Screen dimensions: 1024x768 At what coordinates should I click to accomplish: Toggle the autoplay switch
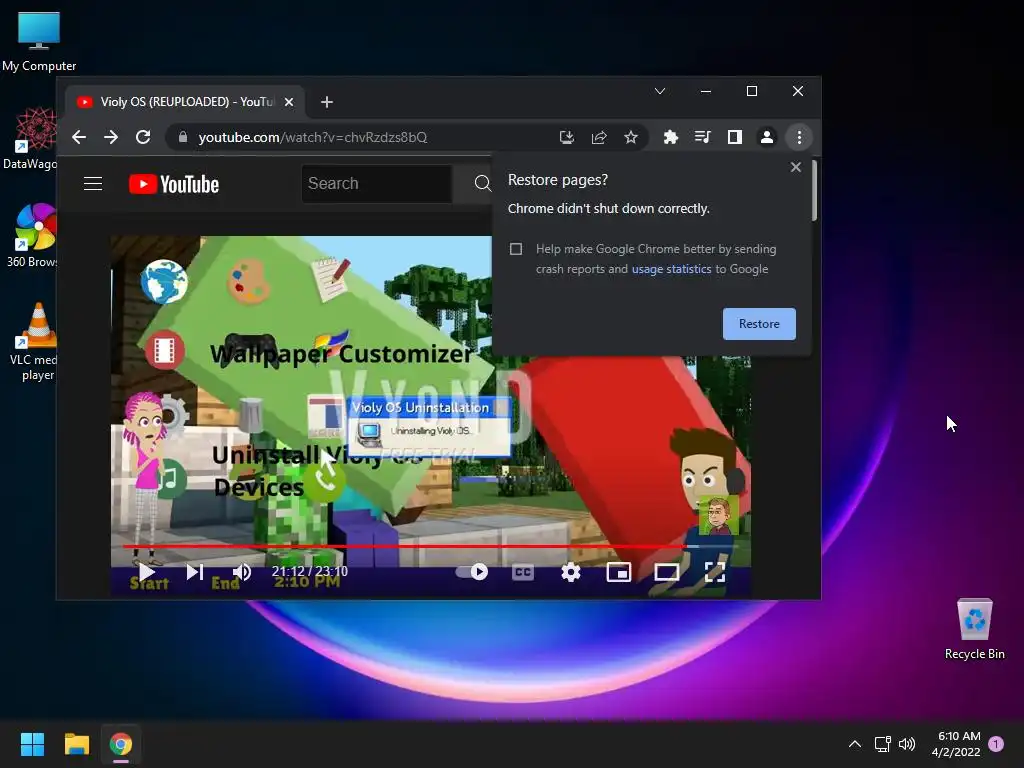point(472,572)
